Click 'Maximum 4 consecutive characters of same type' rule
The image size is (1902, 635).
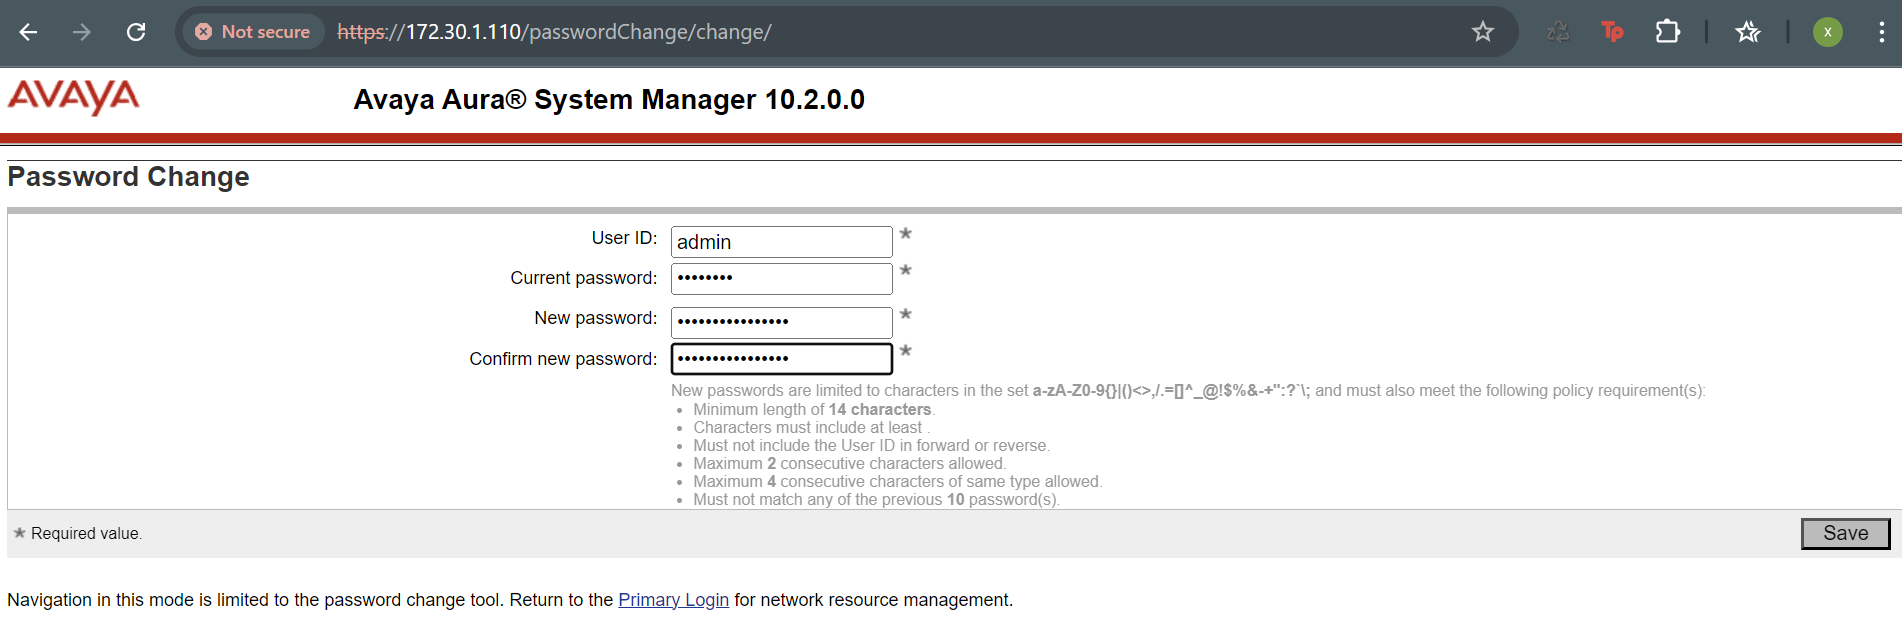tap(897, 482)
